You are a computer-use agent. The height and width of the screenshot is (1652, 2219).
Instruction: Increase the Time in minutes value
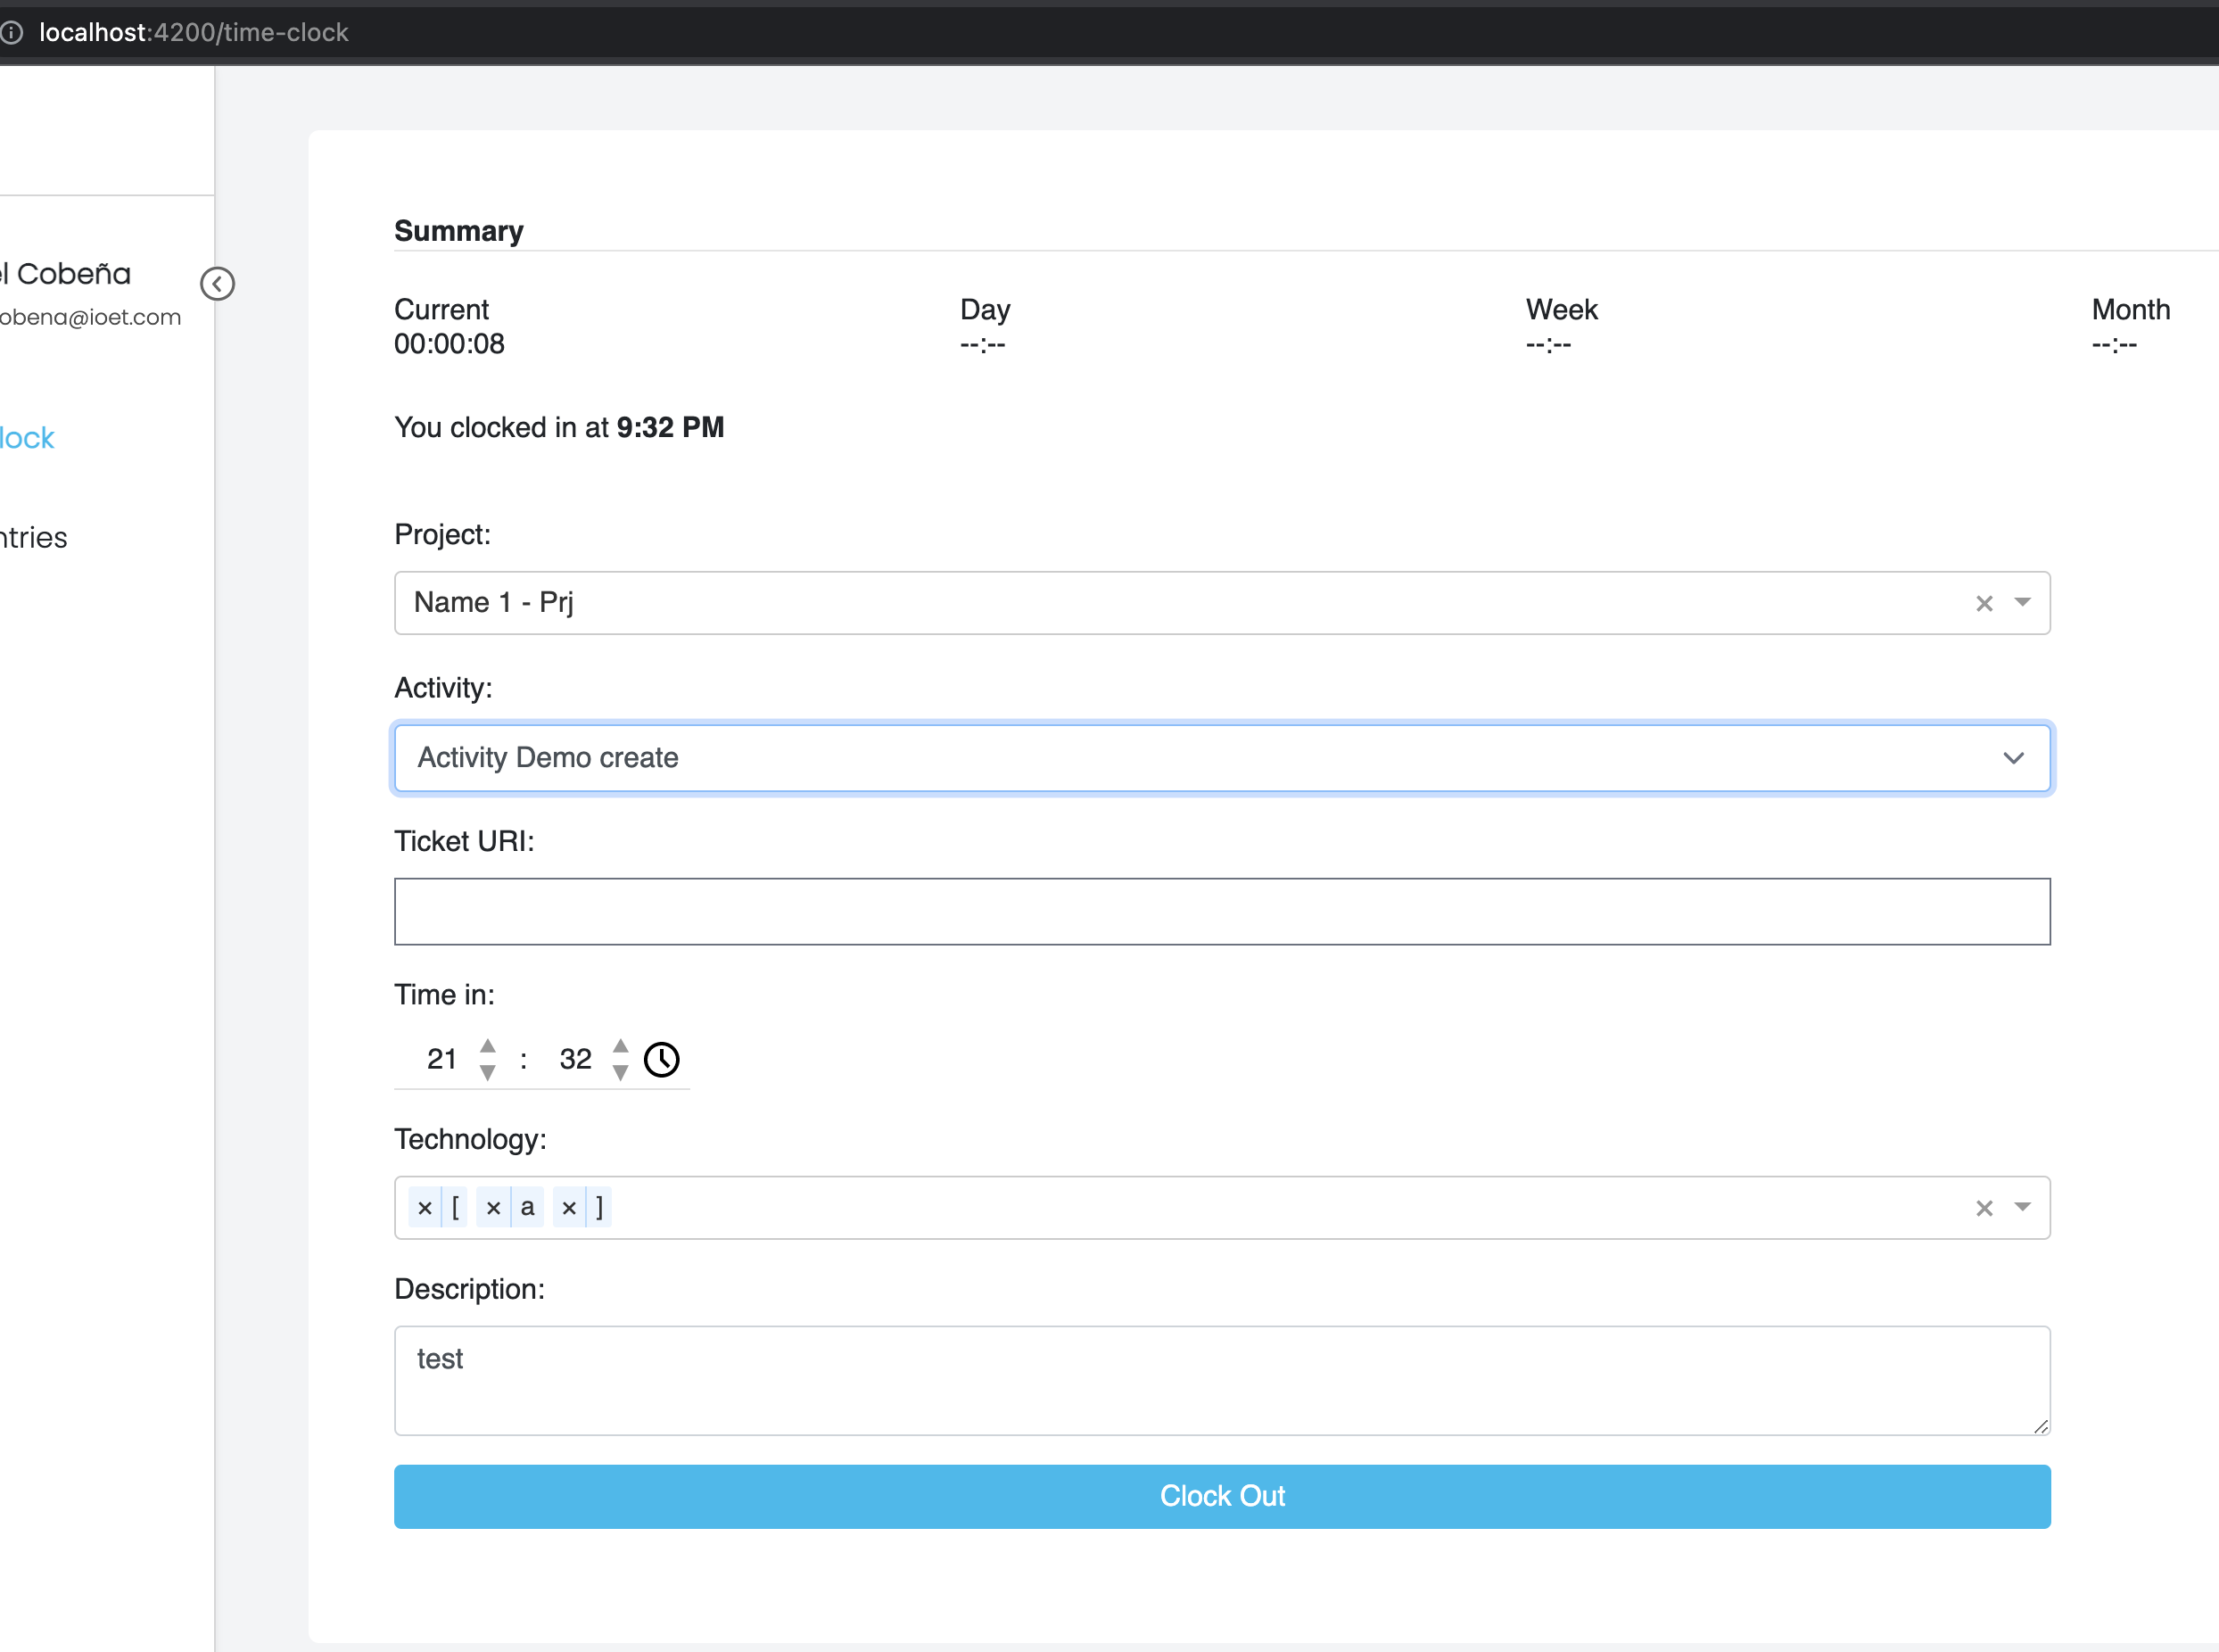pyautogui.click(x=620, y=1045)
